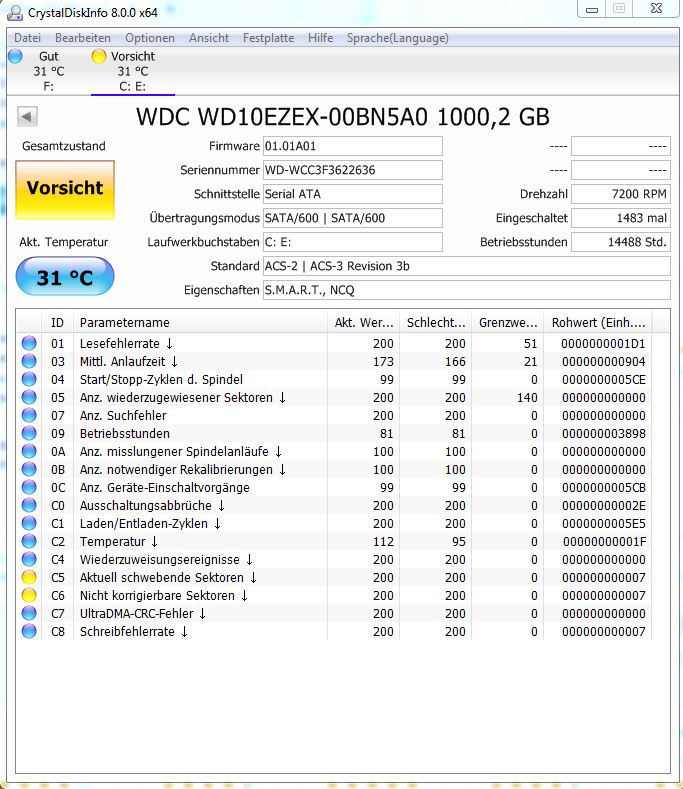
Task: Click the previous disk arrow button
Action: coord(27,117)
